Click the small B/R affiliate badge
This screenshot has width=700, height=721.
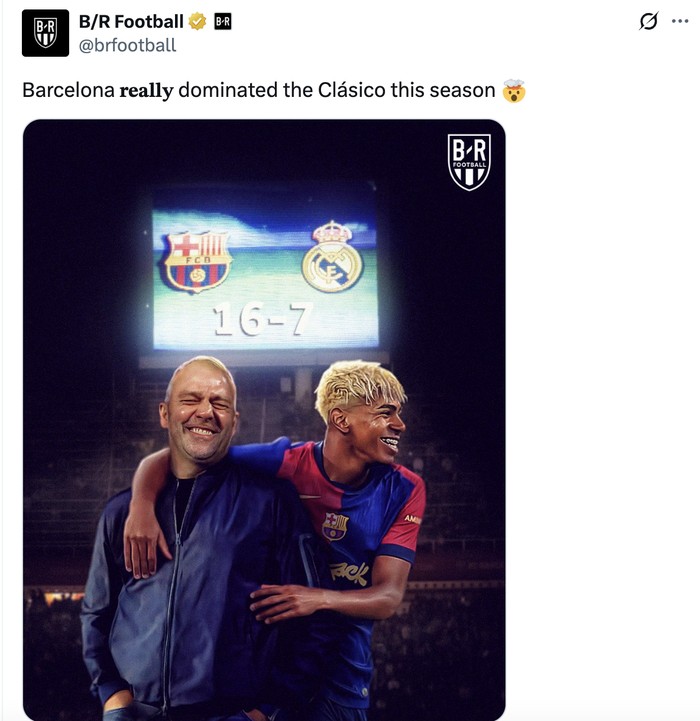click(222, 22)
